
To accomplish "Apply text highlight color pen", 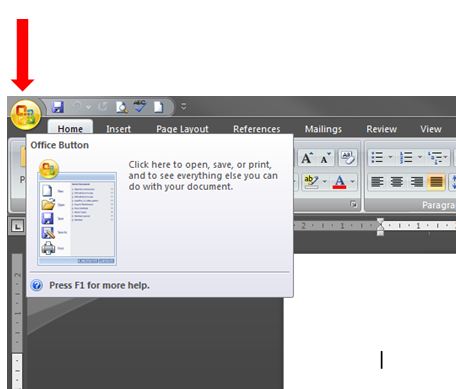I will [311, 182].
